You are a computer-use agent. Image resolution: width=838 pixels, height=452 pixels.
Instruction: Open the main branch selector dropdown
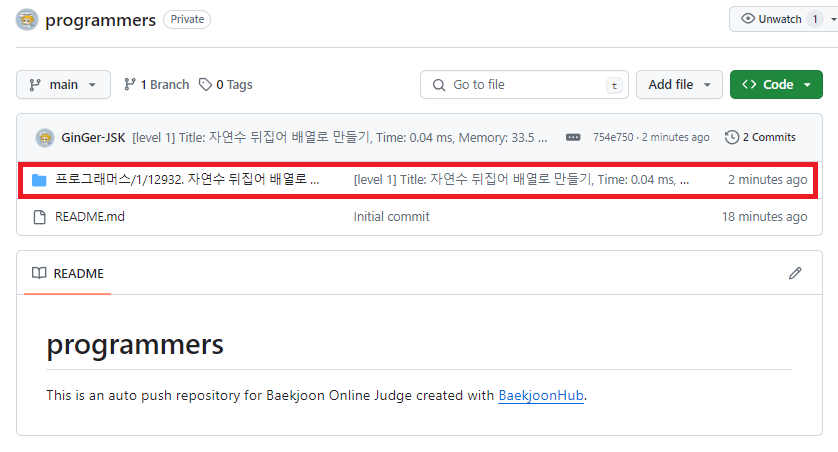(63, 84)
